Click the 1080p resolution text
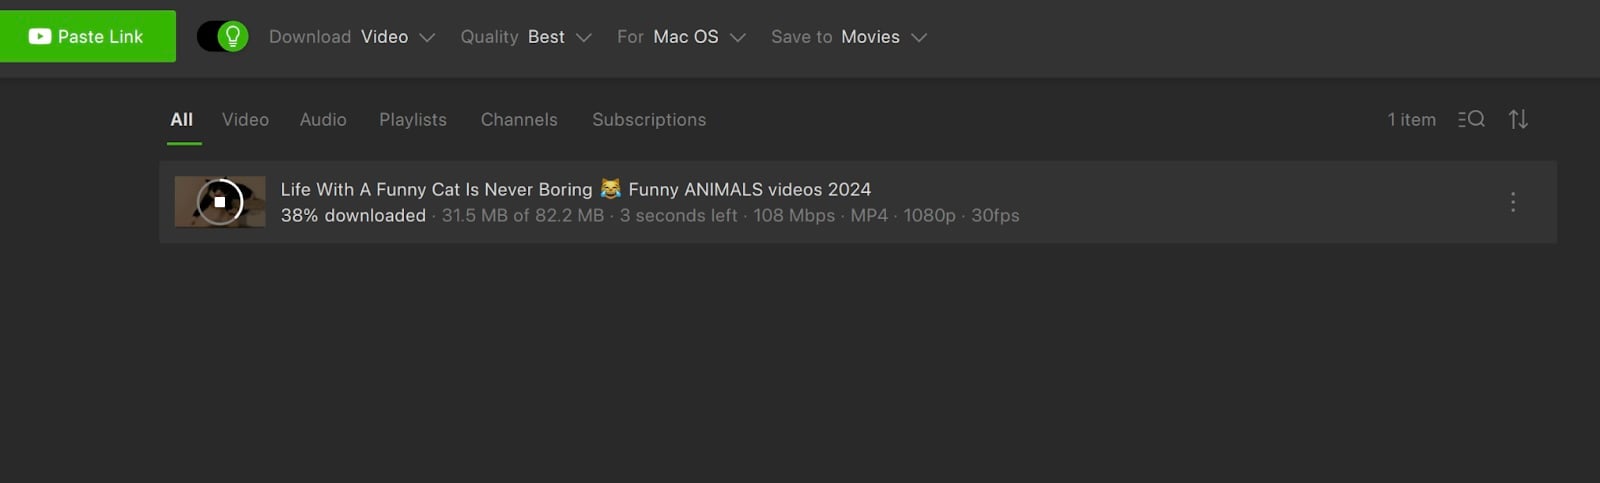The width and height of the screenshot is (1600, 483). (929, 215)
